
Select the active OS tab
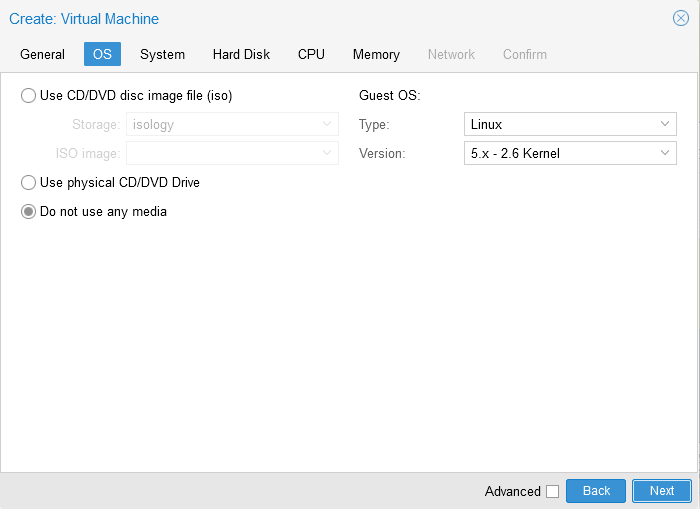(102, 54)
